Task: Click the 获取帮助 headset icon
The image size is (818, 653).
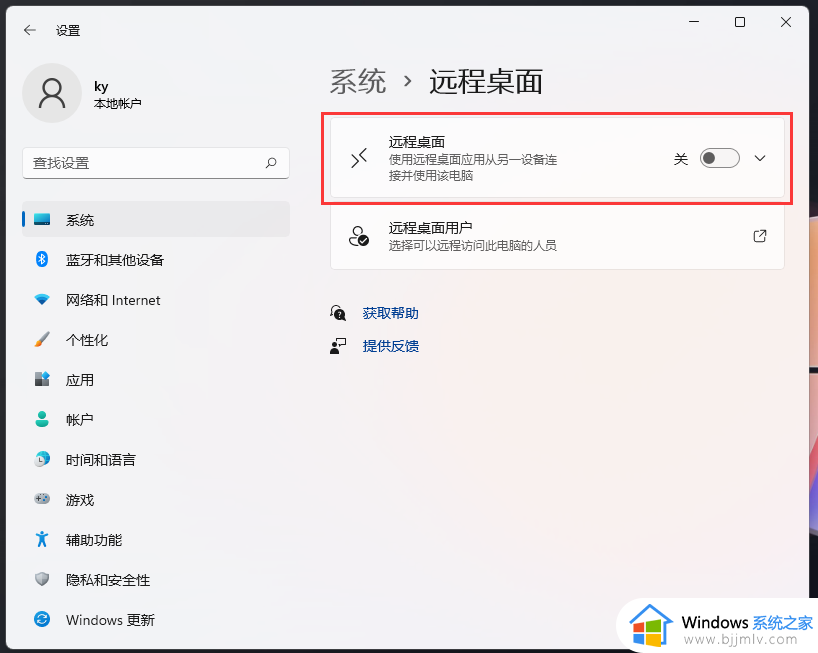Action: (338, 313)
